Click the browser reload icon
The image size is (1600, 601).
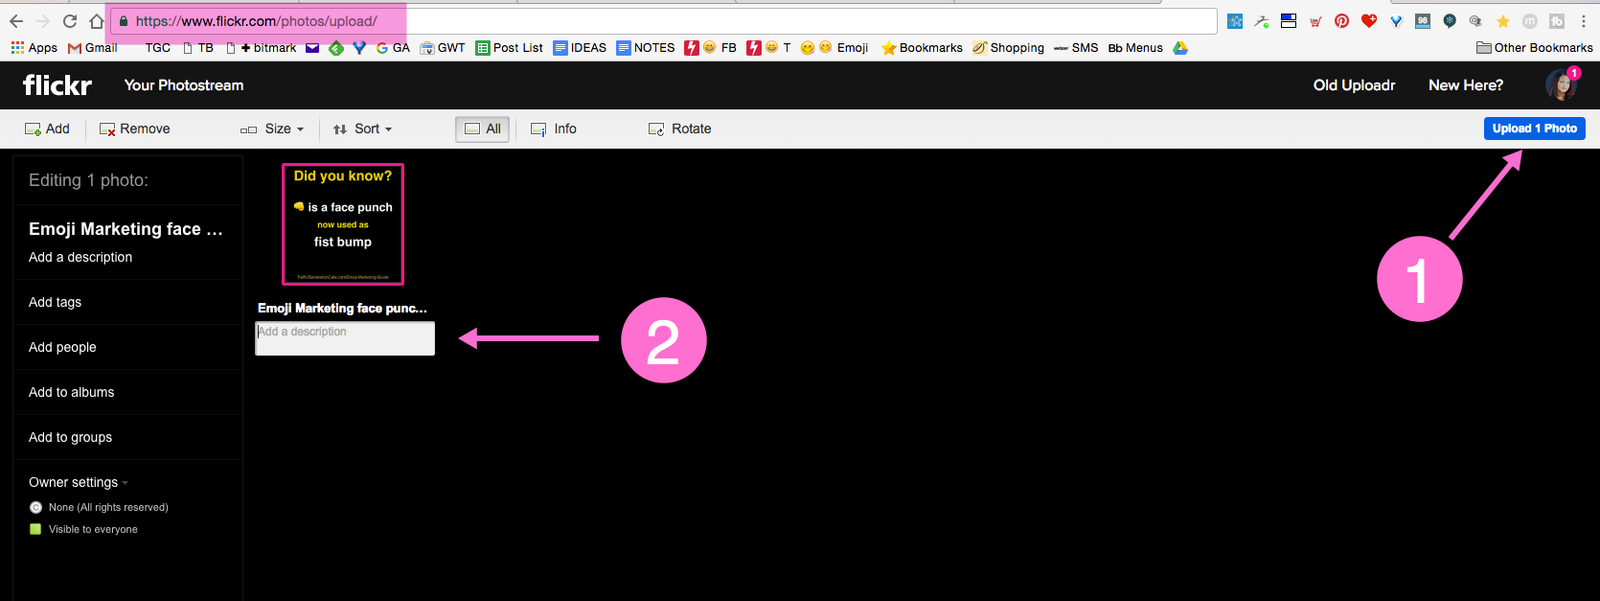[x=70, y=21]
